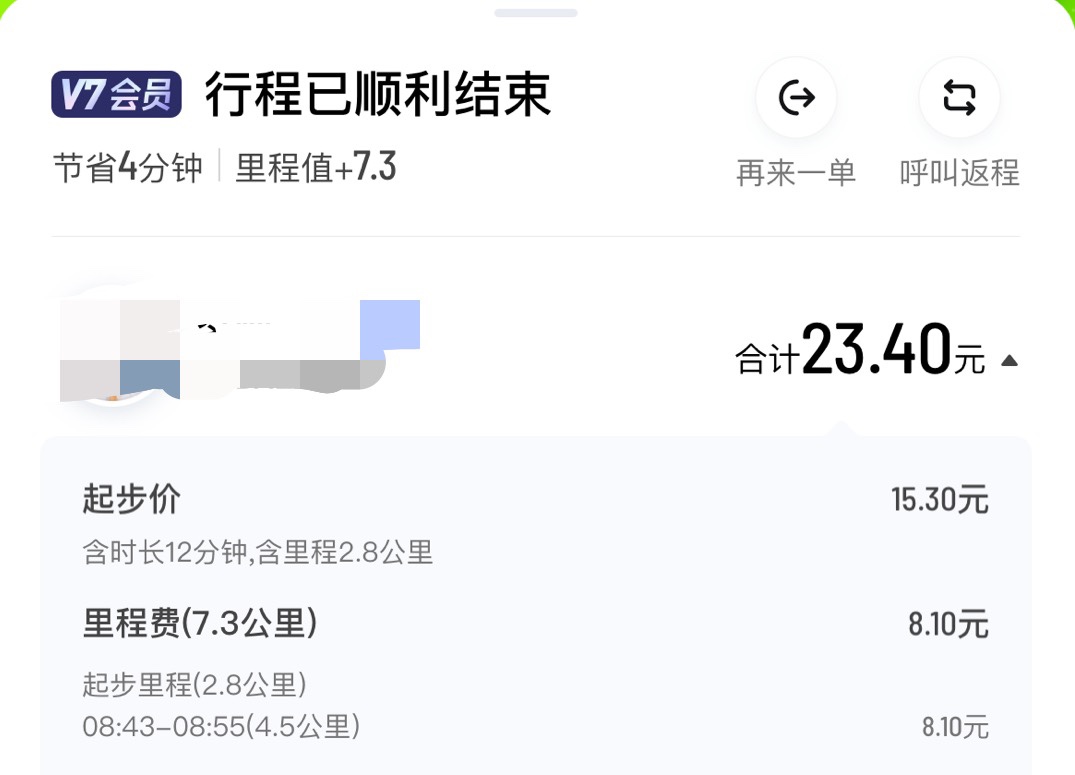Tap the sheet drag handle at top
Image resolution: width=1075 pixels, height=775 pixels.
[536, 13]
